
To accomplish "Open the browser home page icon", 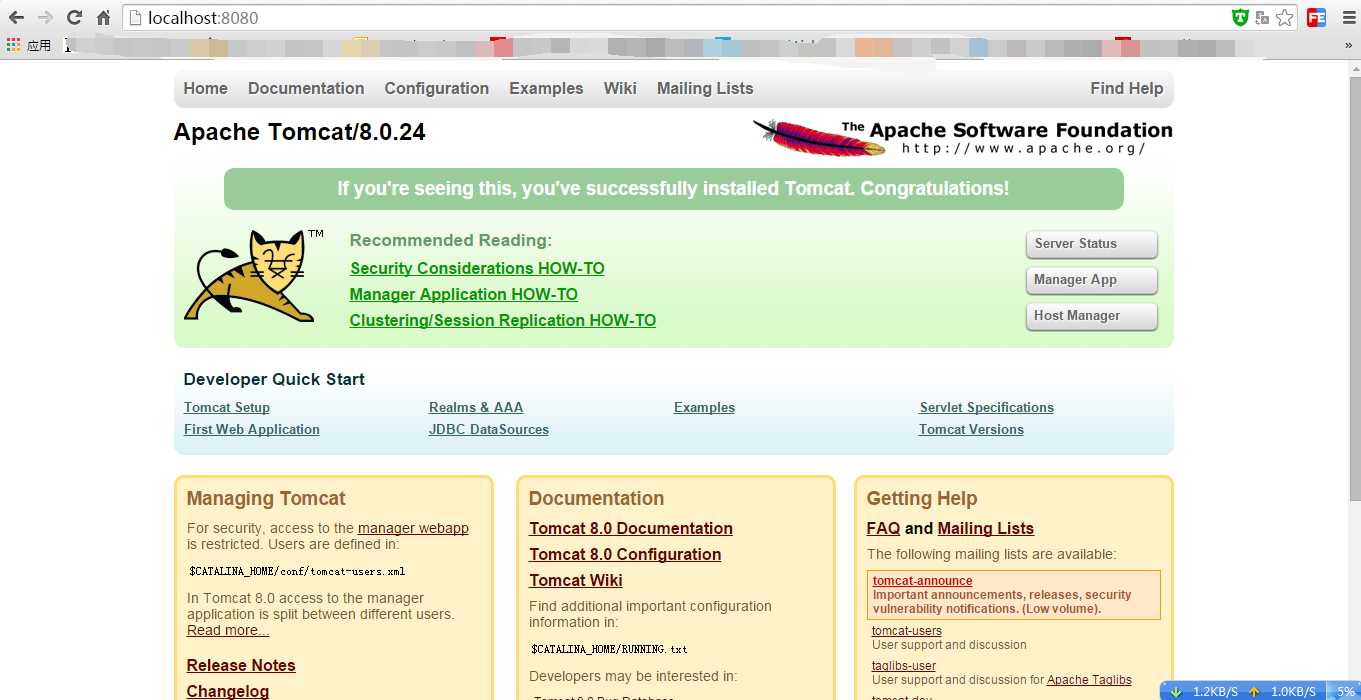I will coord(103,17).
